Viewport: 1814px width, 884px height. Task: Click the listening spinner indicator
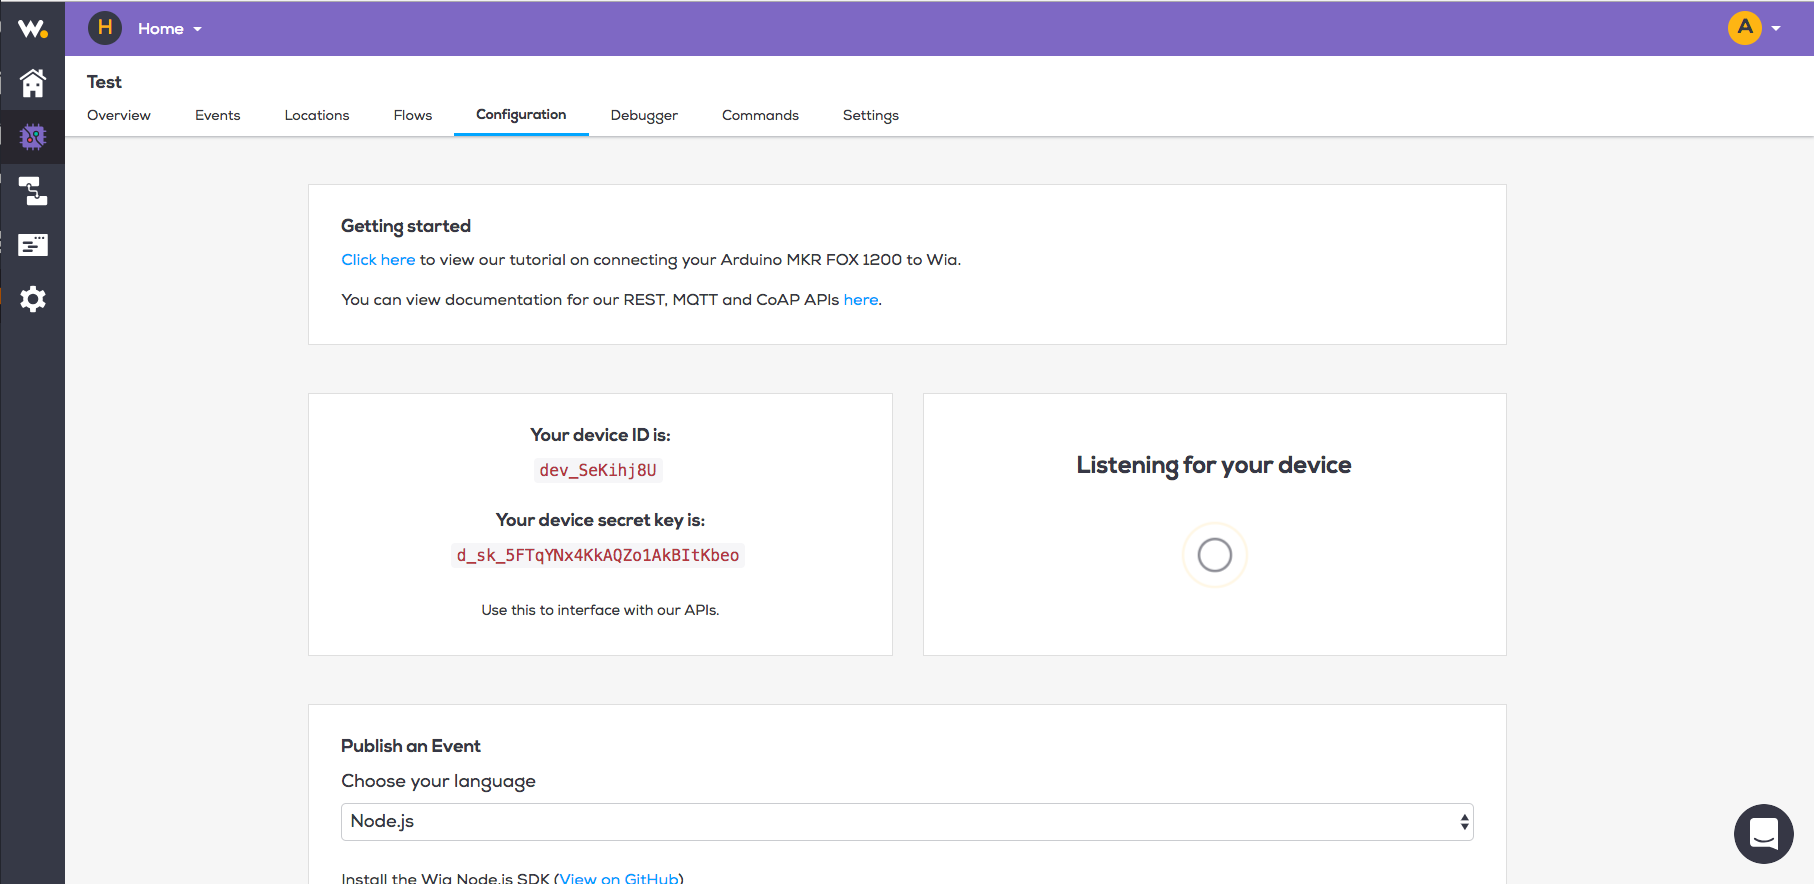[x=1215, y=555]
